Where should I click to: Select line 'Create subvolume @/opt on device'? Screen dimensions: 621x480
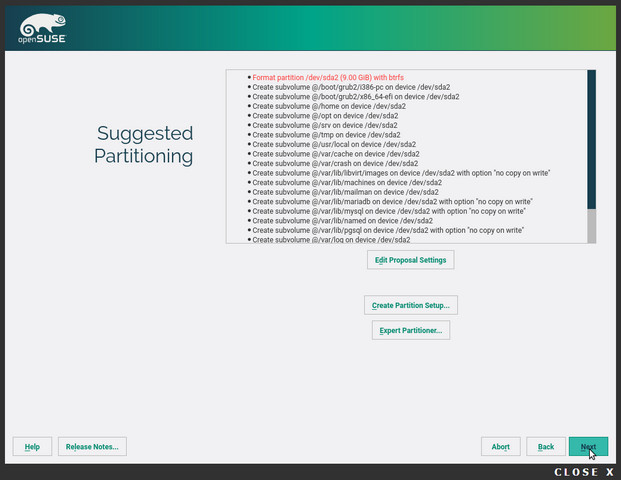click(x=325, y=116)
